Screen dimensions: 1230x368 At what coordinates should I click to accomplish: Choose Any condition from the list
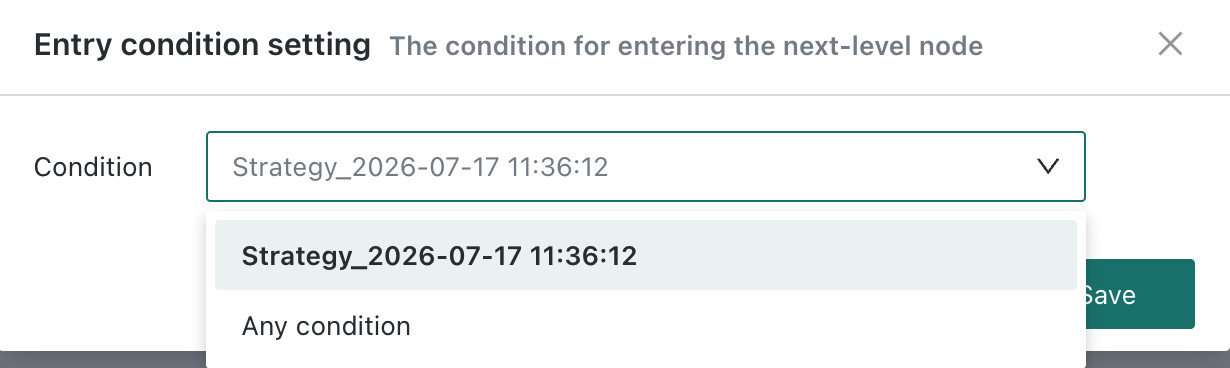point(646,326)
